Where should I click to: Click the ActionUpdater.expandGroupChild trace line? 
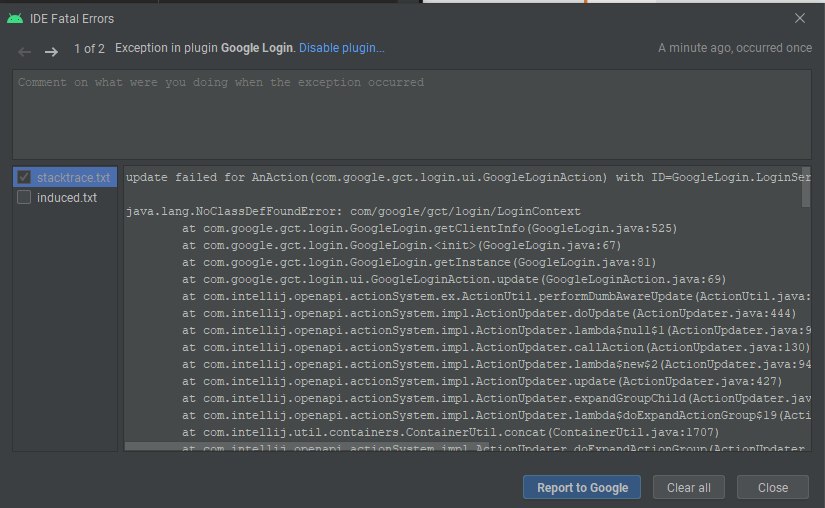(x=496, y=398)
